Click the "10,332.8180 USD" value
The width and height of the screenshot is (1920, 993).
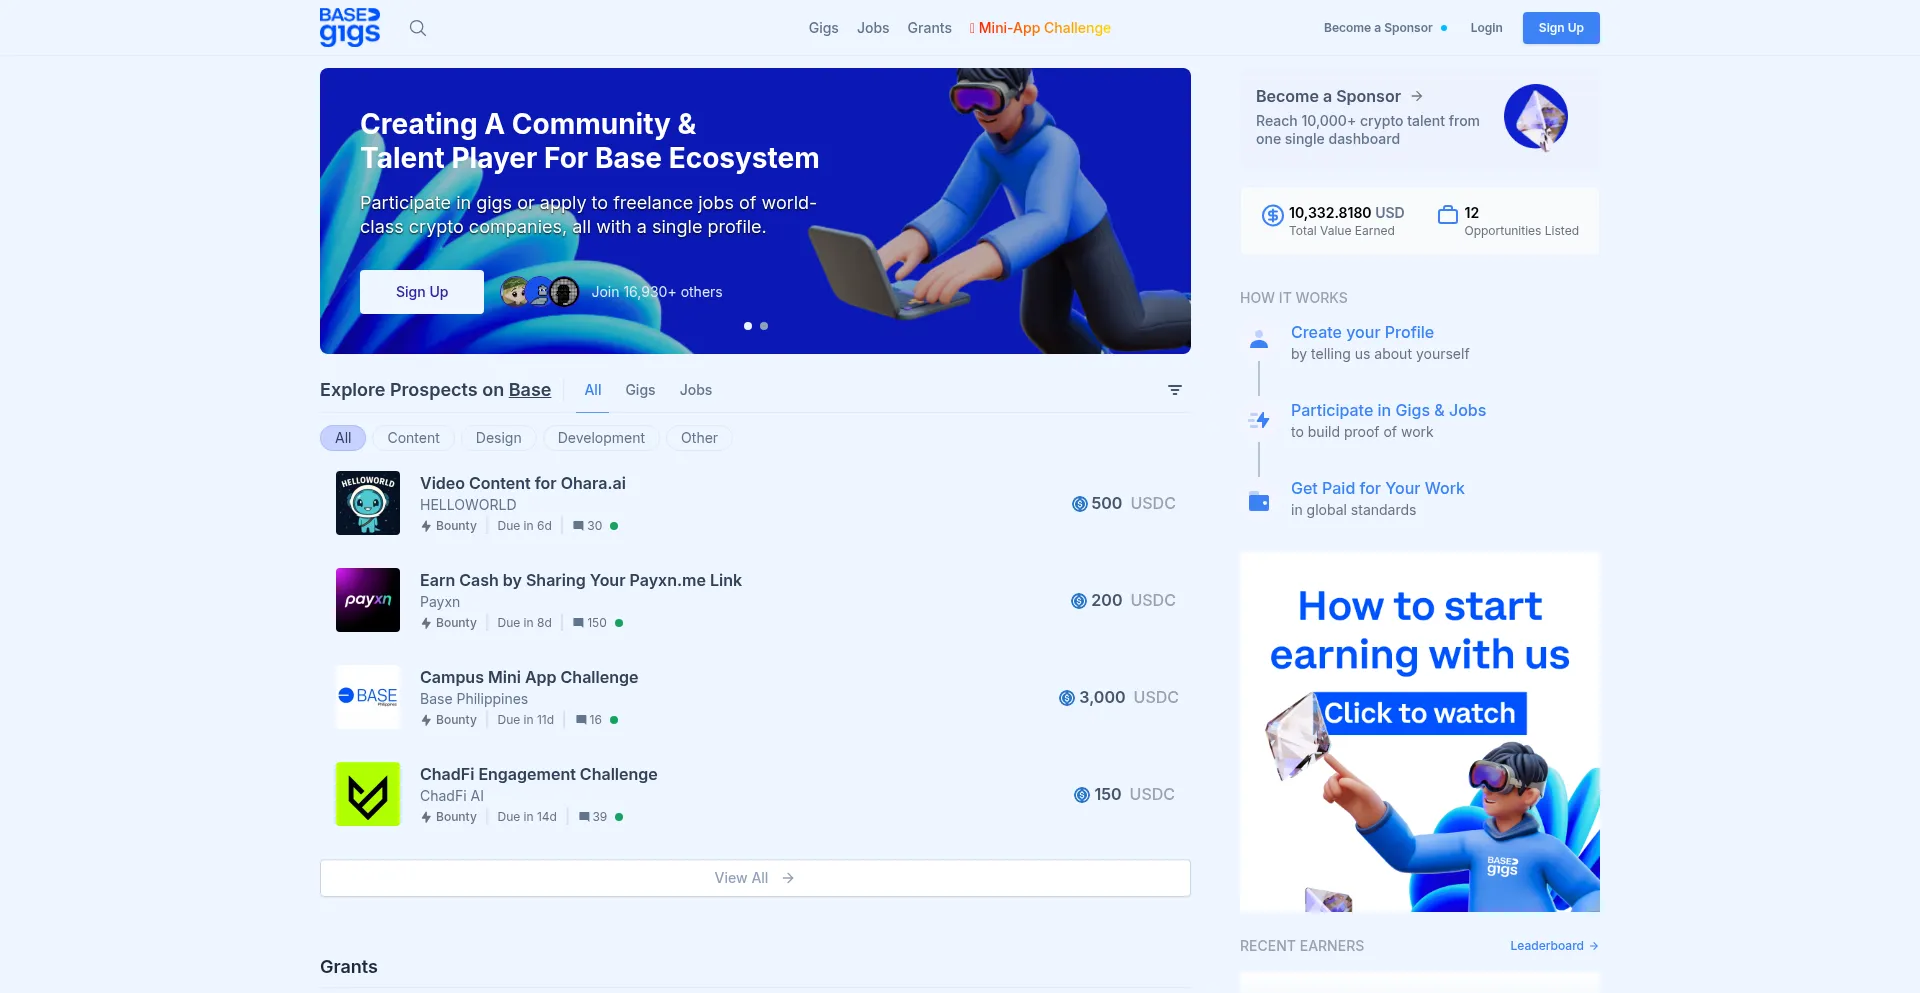[1346, 213]
